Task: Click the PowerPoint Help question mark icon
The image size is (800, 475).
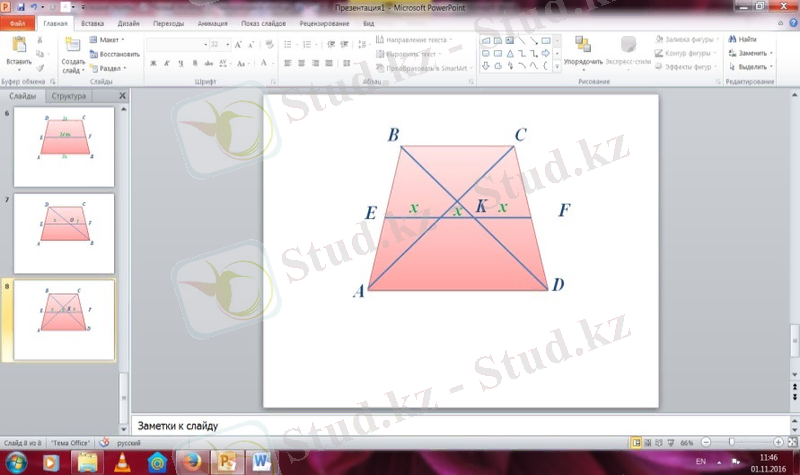Action: 790,22
